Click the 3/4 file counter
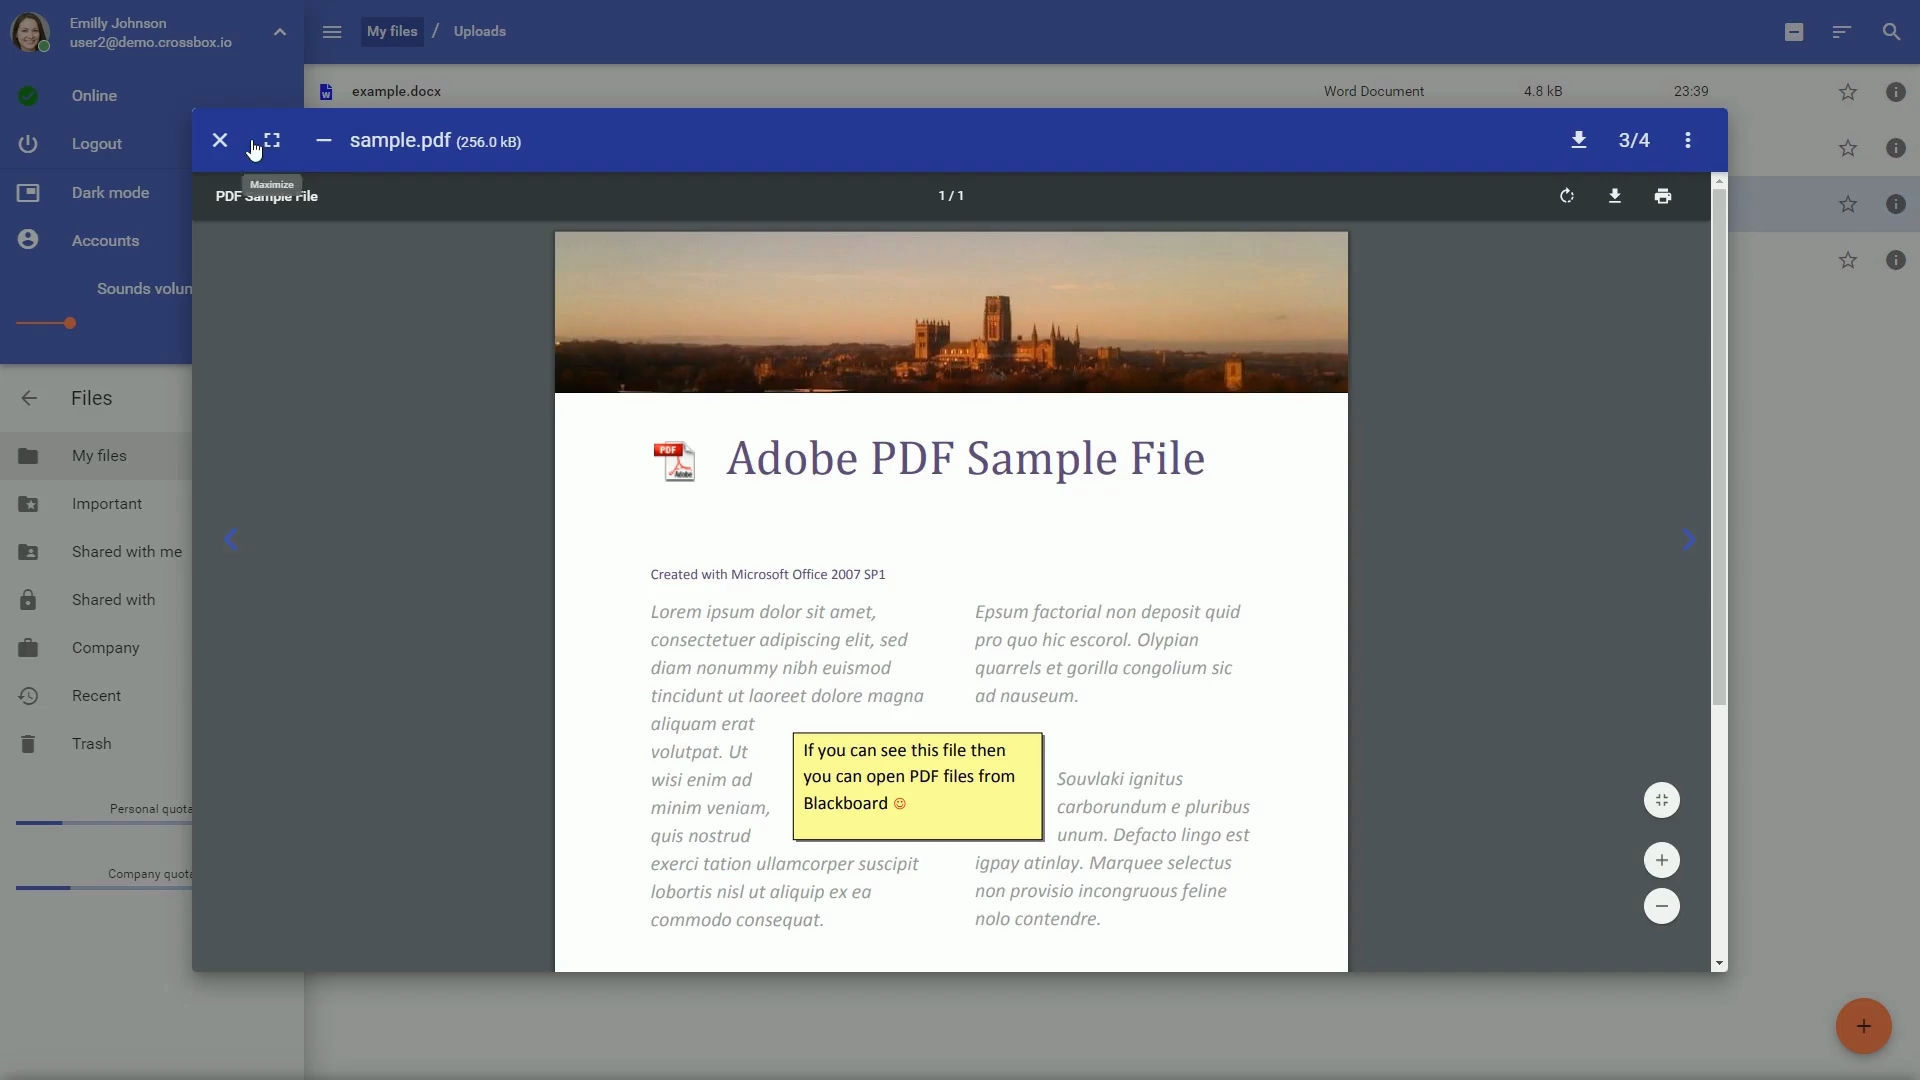Screen dimensions: 1920x1080 point(1634,141)
